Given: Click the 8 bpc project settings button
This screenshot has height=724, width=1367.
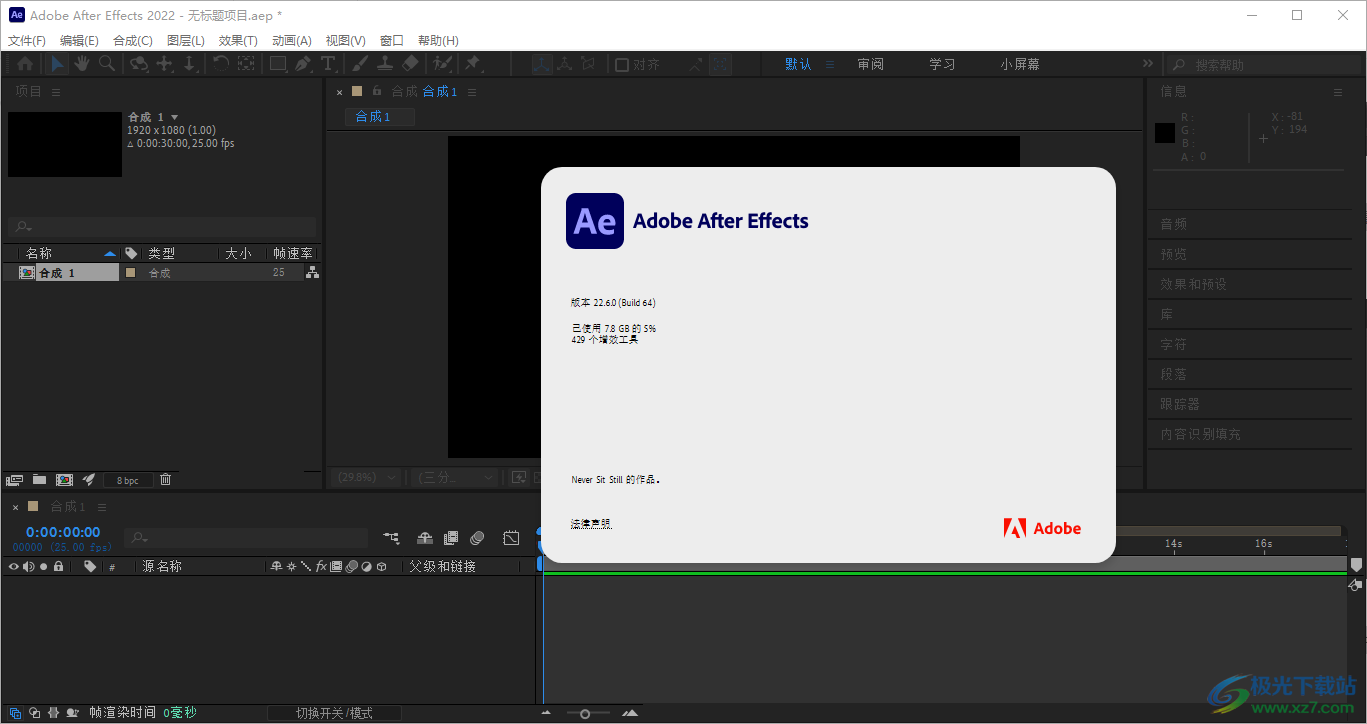Looking at the screenshot, I should [x=127, y=479].
